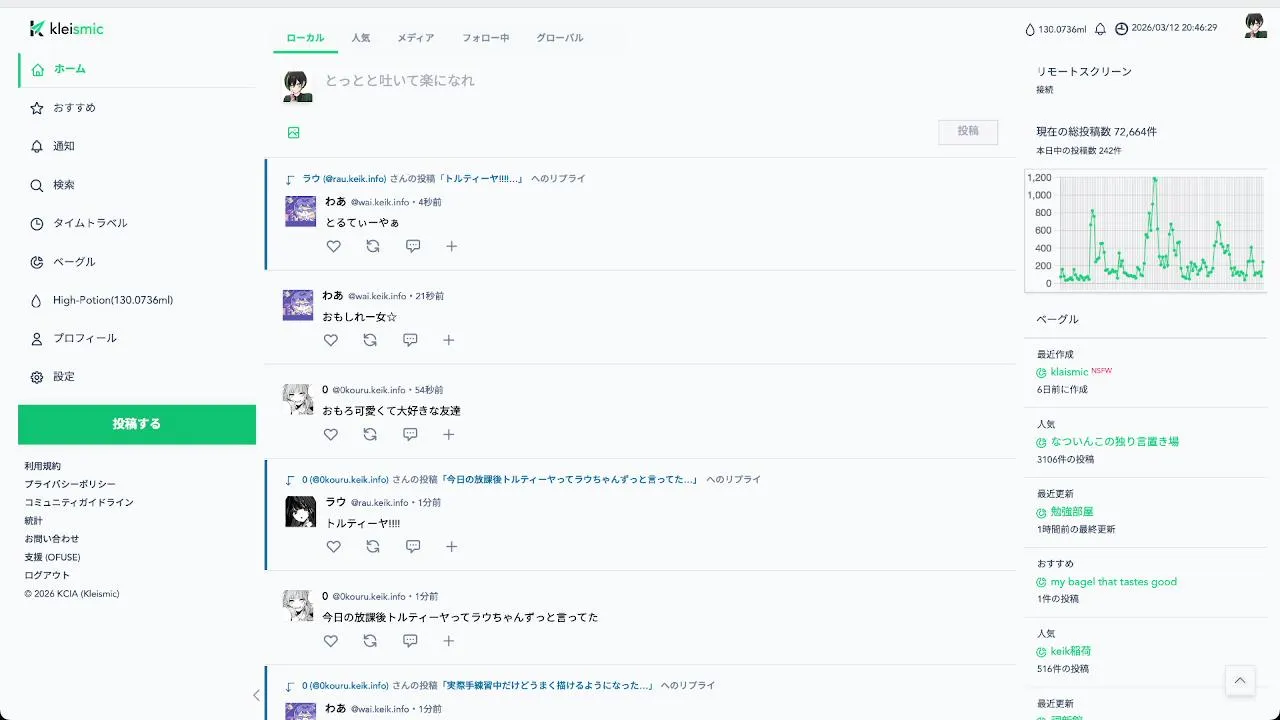Reply to post おもろ可愛くて大好きな友達
1280x720 pixels.
(x=410, y=434)
